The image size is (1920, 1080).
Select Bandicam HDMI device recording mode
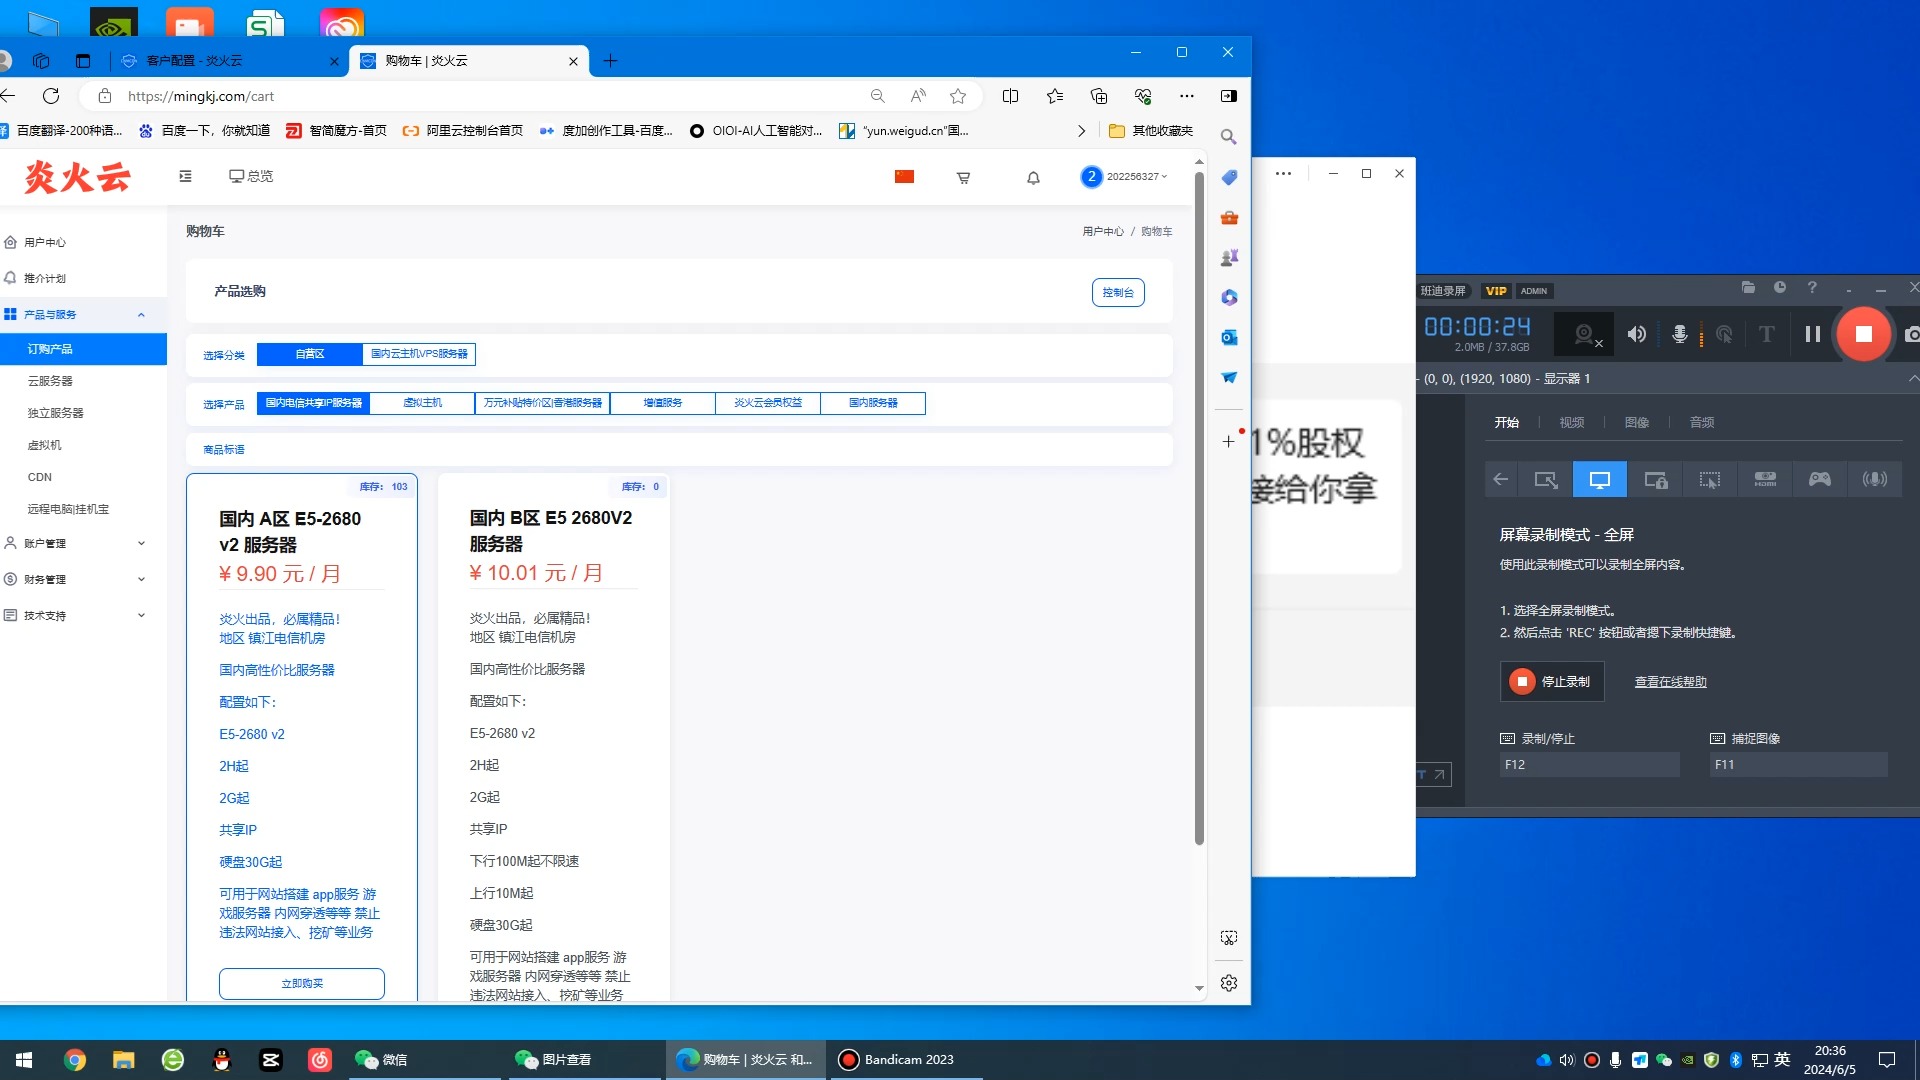pyautogui.click(x=1765, y=480)
